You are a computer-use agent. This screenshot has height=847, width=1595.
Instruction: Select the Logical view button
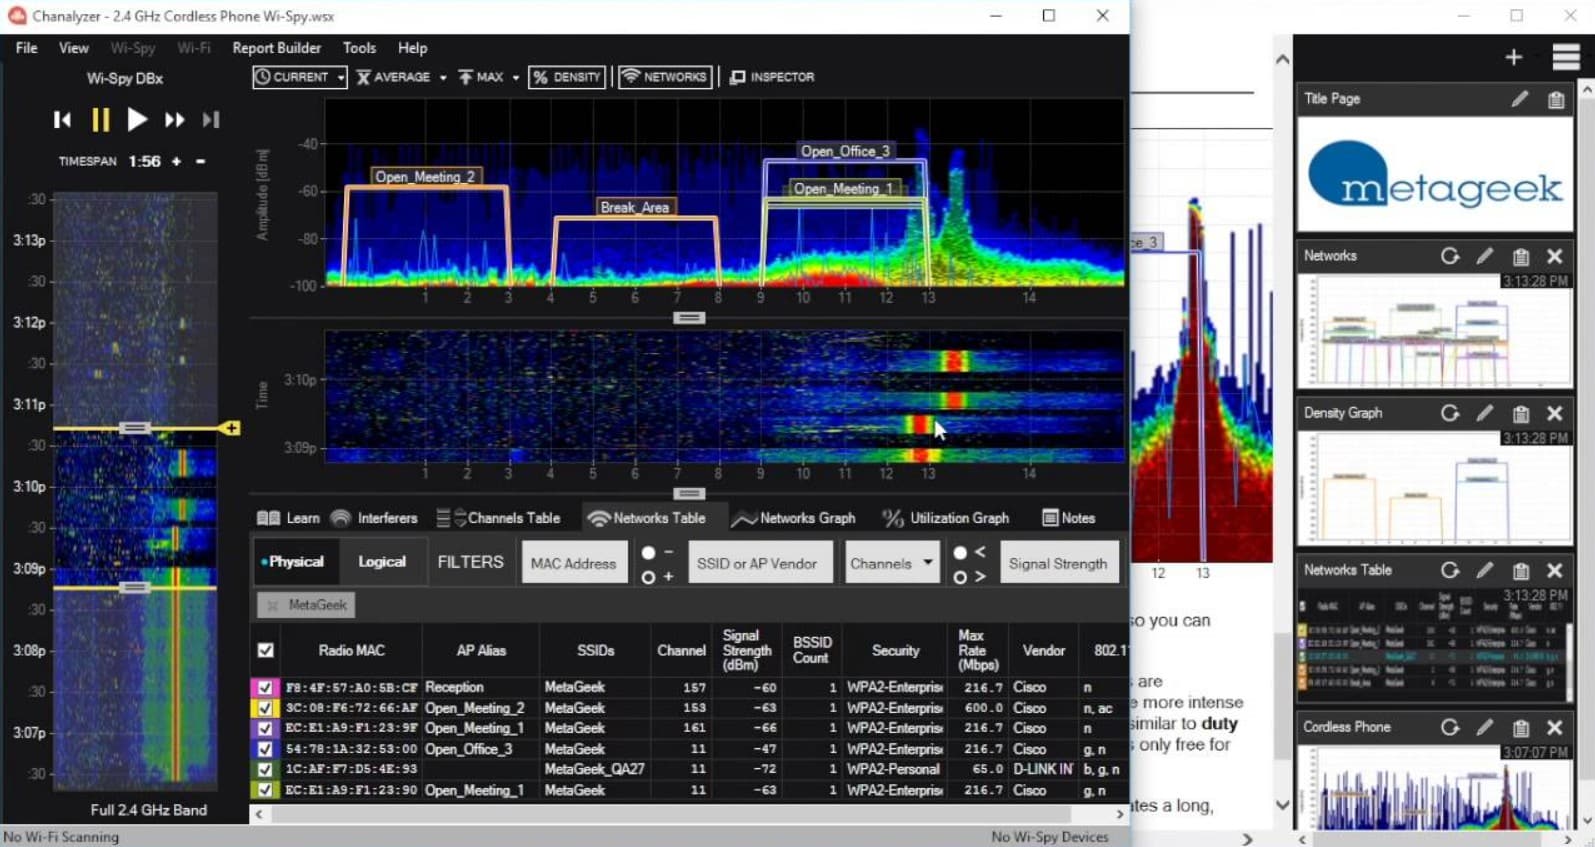pyautogui.click(x=382, y=562)
